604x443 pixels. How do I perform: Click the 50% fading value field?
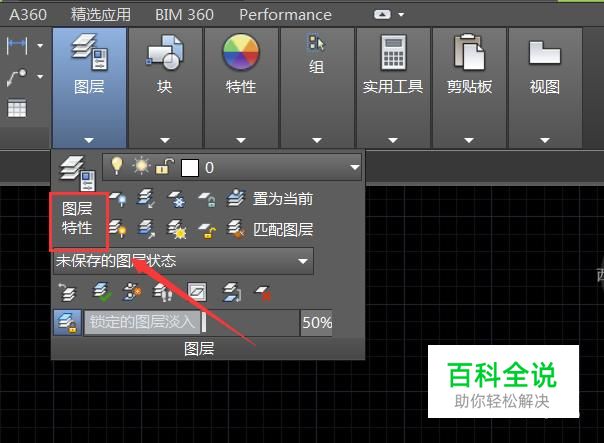317,322
